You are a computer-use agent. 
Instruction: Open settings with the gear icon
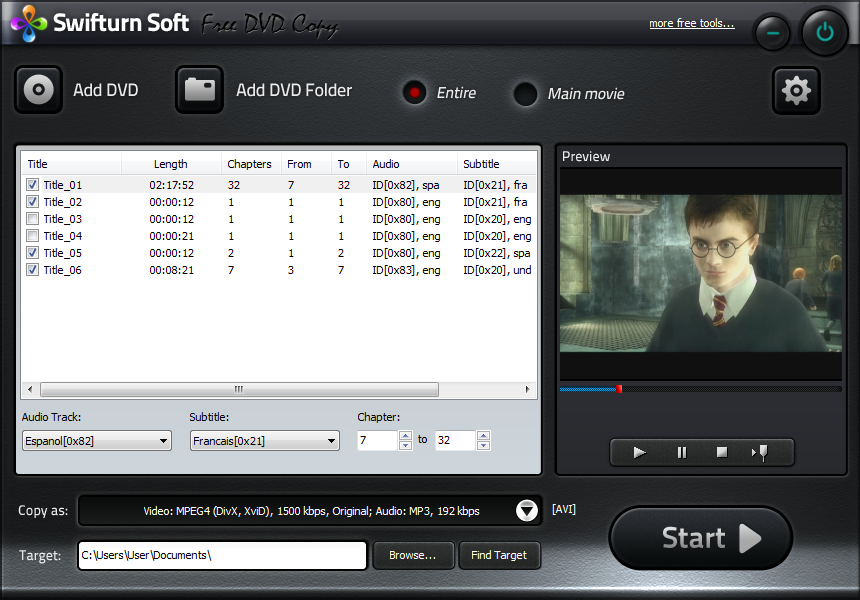point(796,90)
